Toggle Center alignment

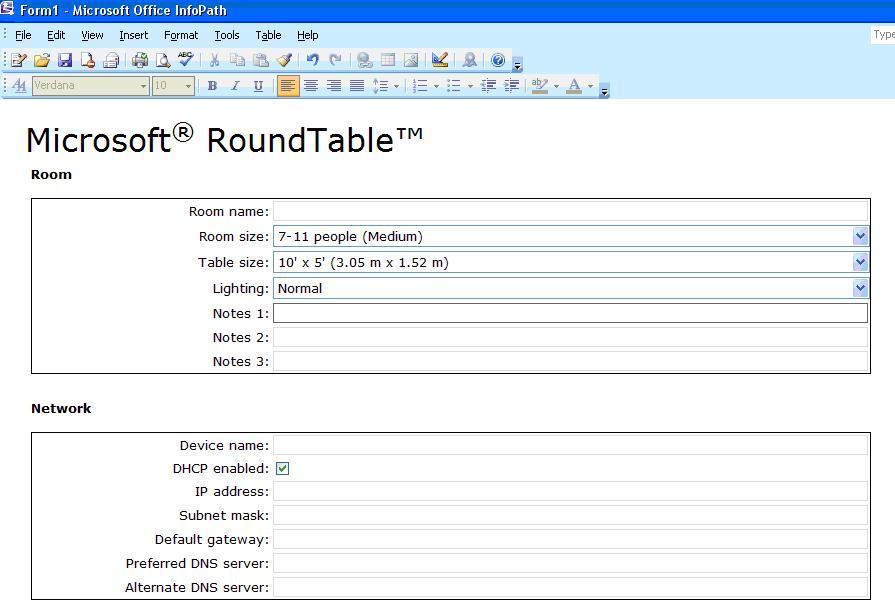coord(311,86)
